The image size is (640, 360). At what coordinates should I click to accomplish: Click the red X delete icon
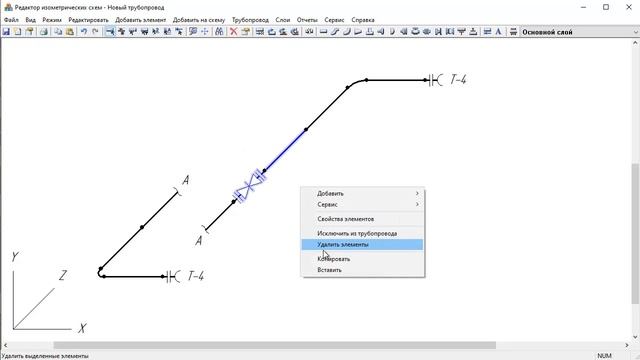233,31
